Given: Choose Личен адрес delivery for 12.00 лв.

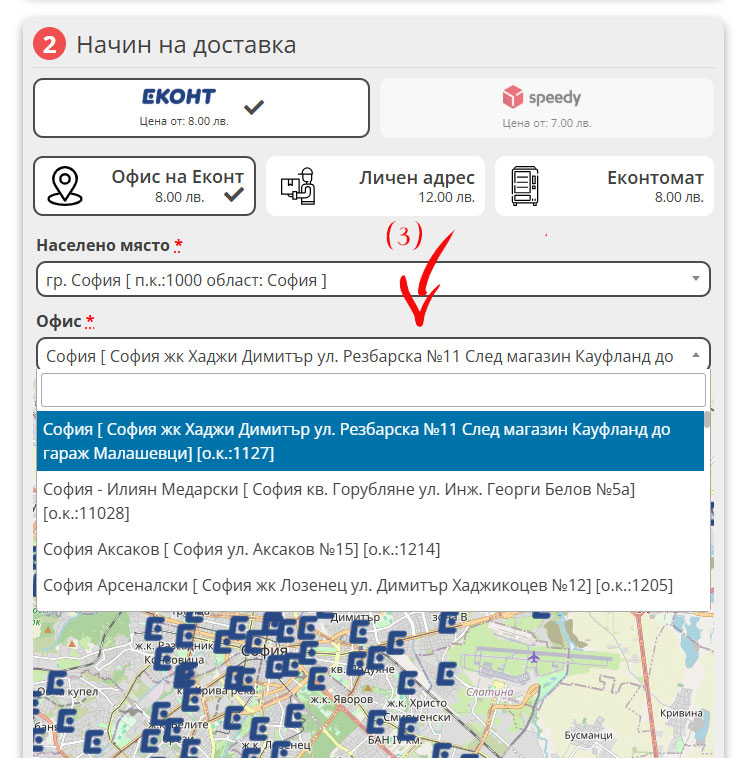Looking at the screenshot, I should pos(375,186).
